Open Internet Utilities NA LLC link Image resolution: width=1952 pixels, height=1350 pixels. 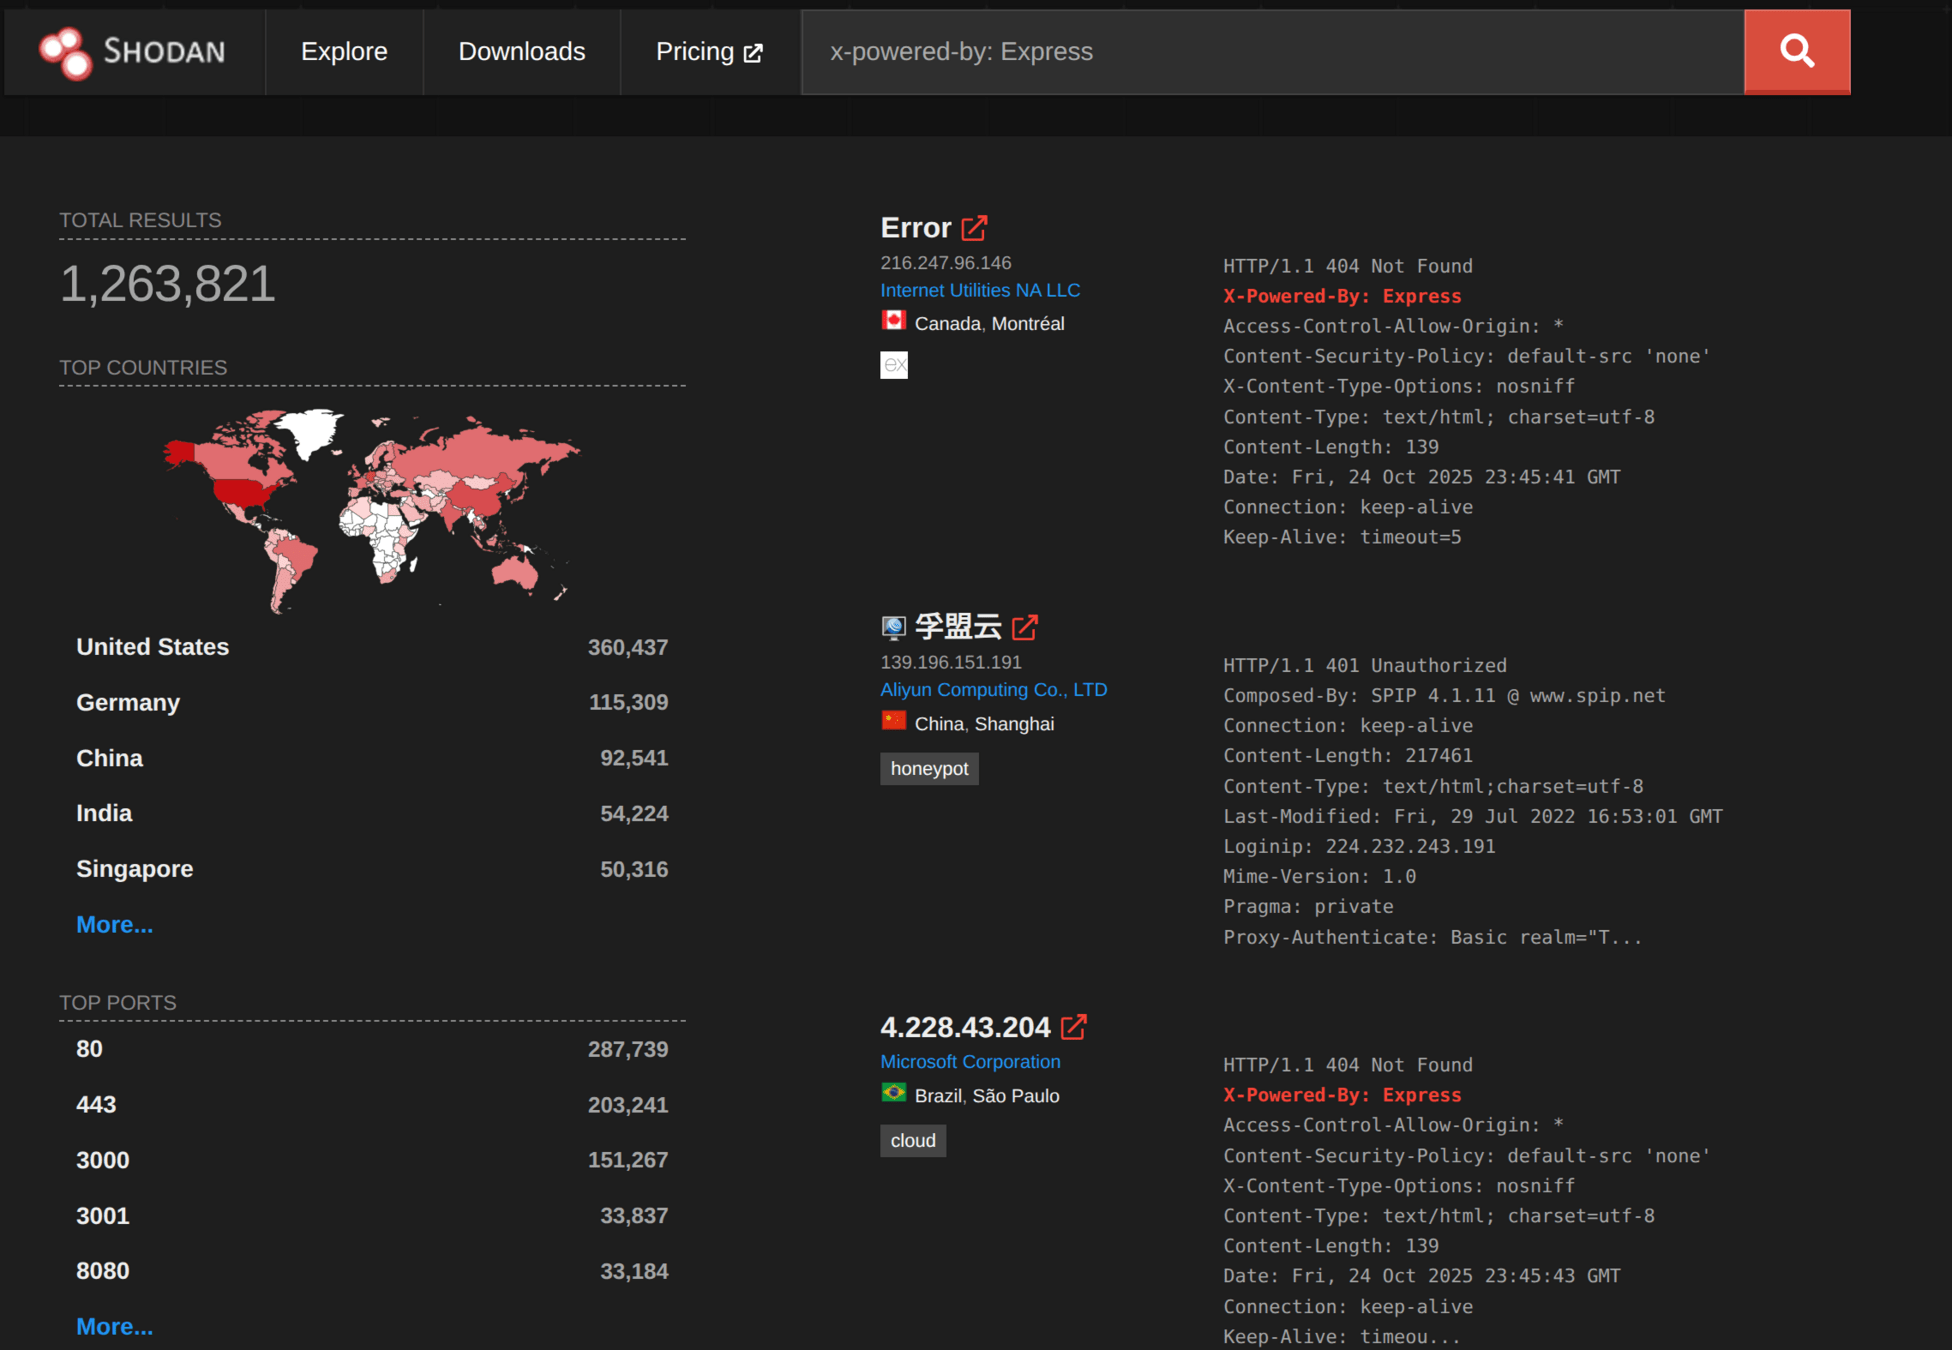pos(979,291)
